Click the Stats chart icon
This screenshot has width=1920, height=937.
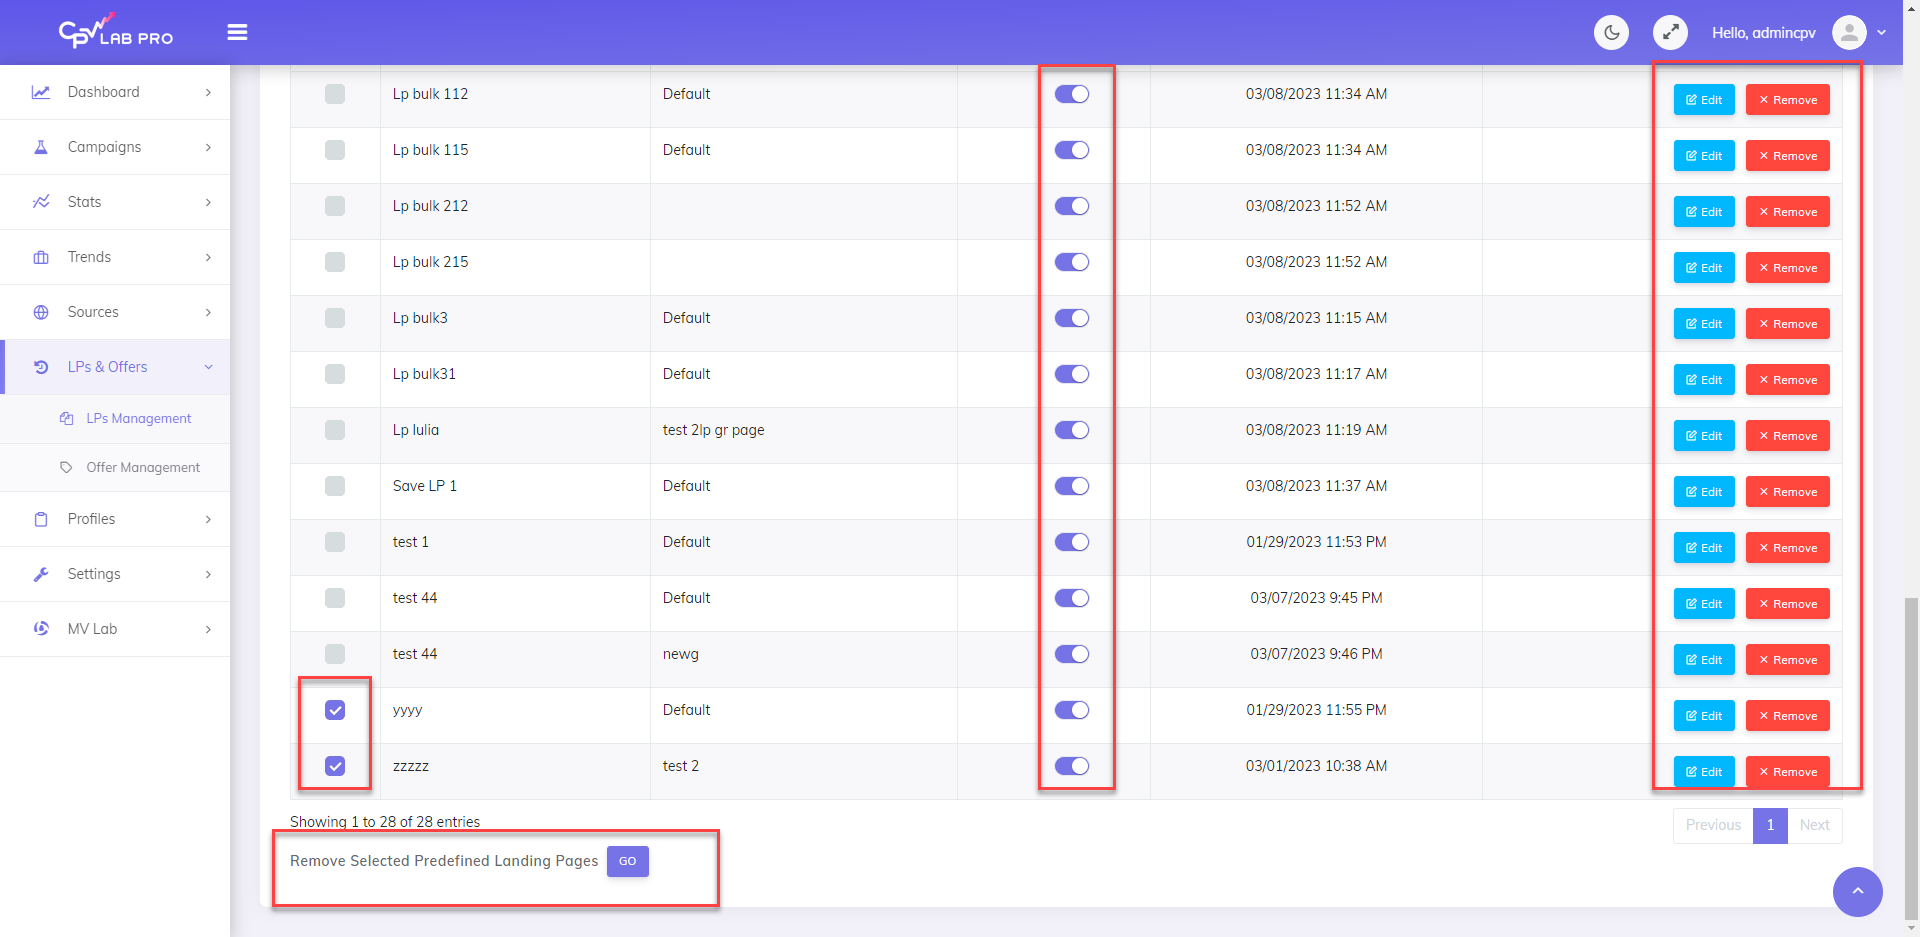pyautogui.click(x=41, y=202)
